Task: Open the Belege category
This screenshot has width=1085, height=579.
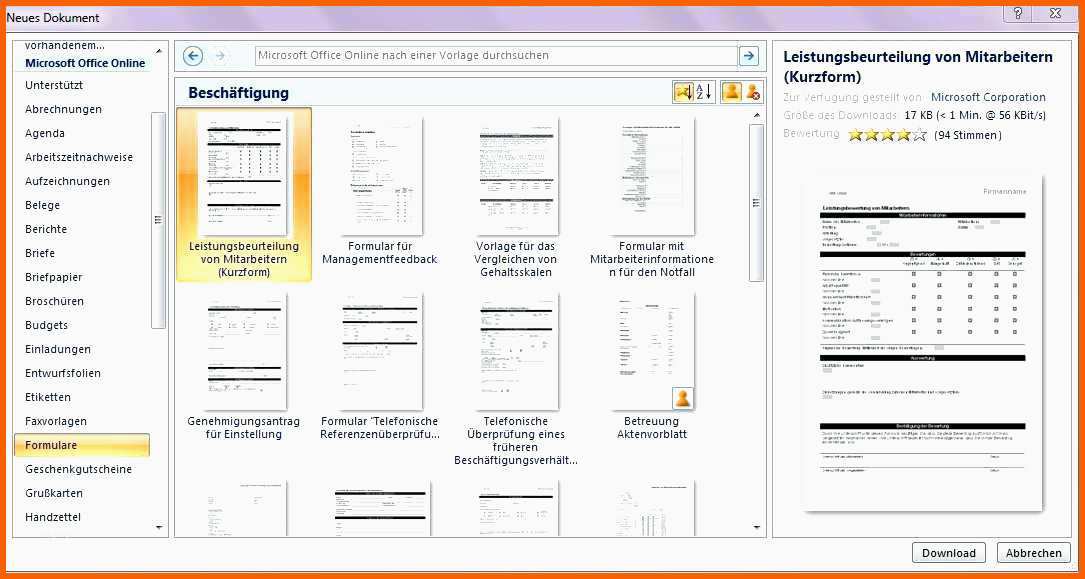Action: coord(42,205)
